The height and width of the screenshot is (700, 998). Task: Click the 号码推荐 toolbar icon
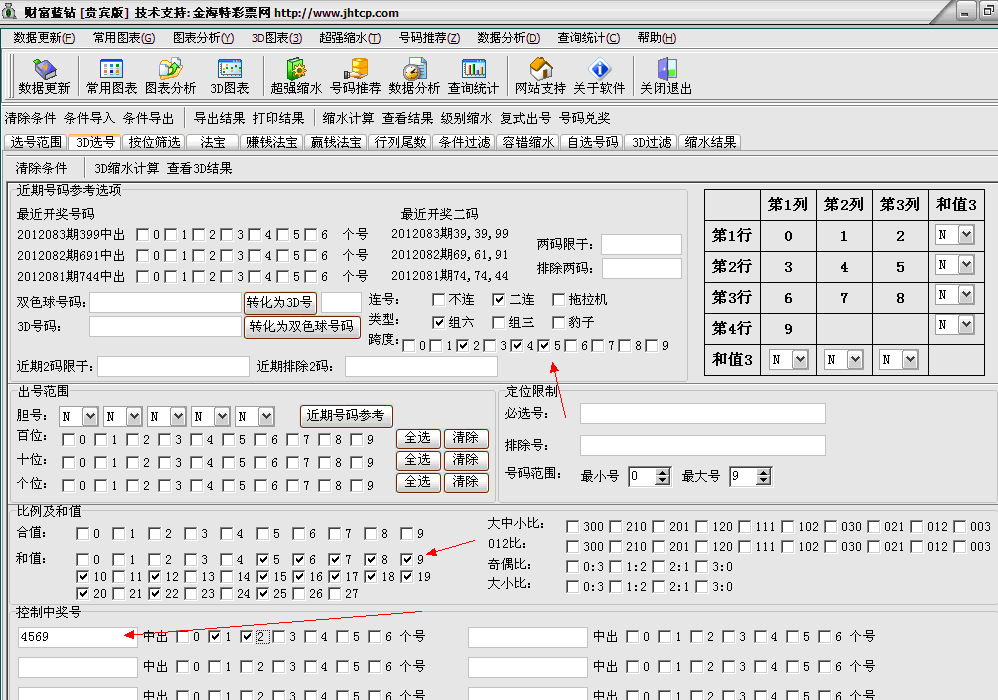pyautogui.click(x=355, y=76)
